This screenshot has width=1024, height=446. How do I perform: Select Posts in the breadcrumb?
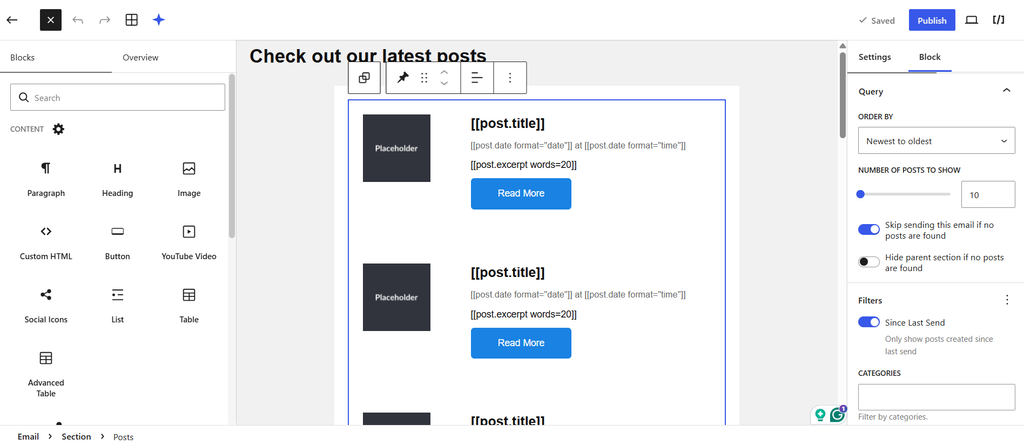click(123, 436)
